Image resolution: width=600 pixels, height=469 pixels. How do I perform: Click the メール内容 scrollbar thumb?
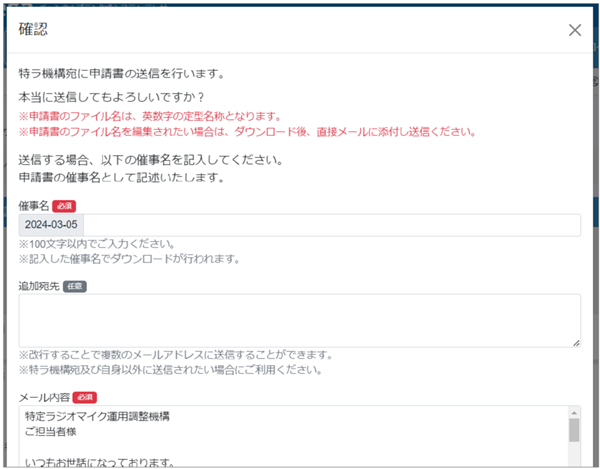pyautogui.click(x=574, y=430)
